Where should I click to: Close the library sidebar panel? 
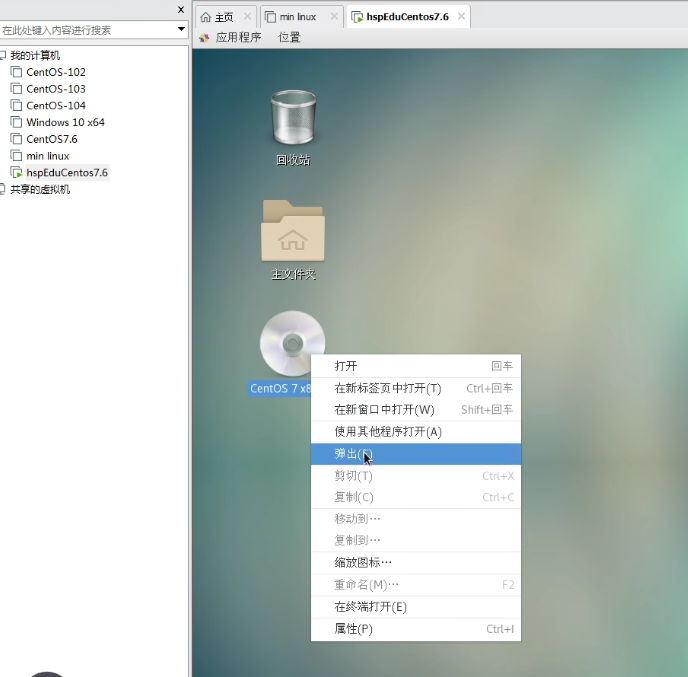(x=181, y=9)
